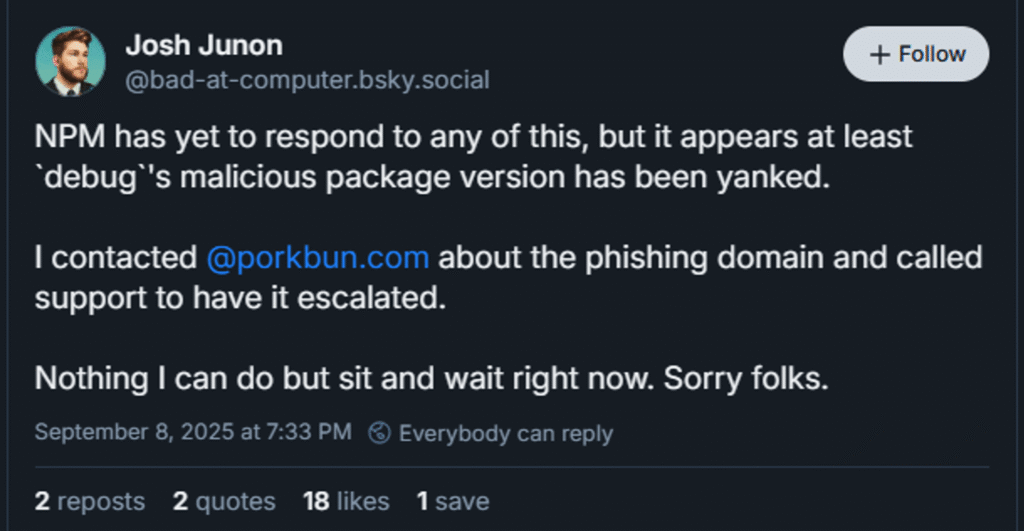The height and width of the screenshot is (531, 1024).
Task: Click the September 8, 2025 timestamp
Action: click(193, 433)
